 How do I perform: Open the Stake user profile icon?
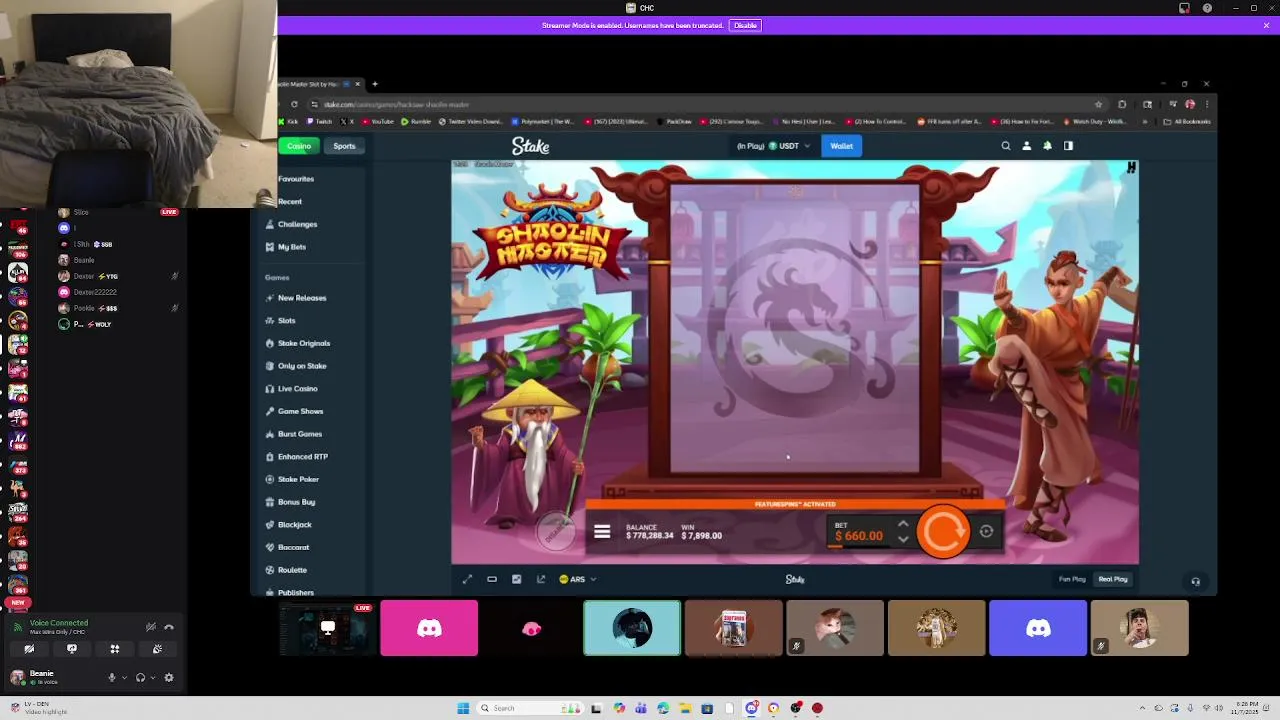pos(1026,146)
